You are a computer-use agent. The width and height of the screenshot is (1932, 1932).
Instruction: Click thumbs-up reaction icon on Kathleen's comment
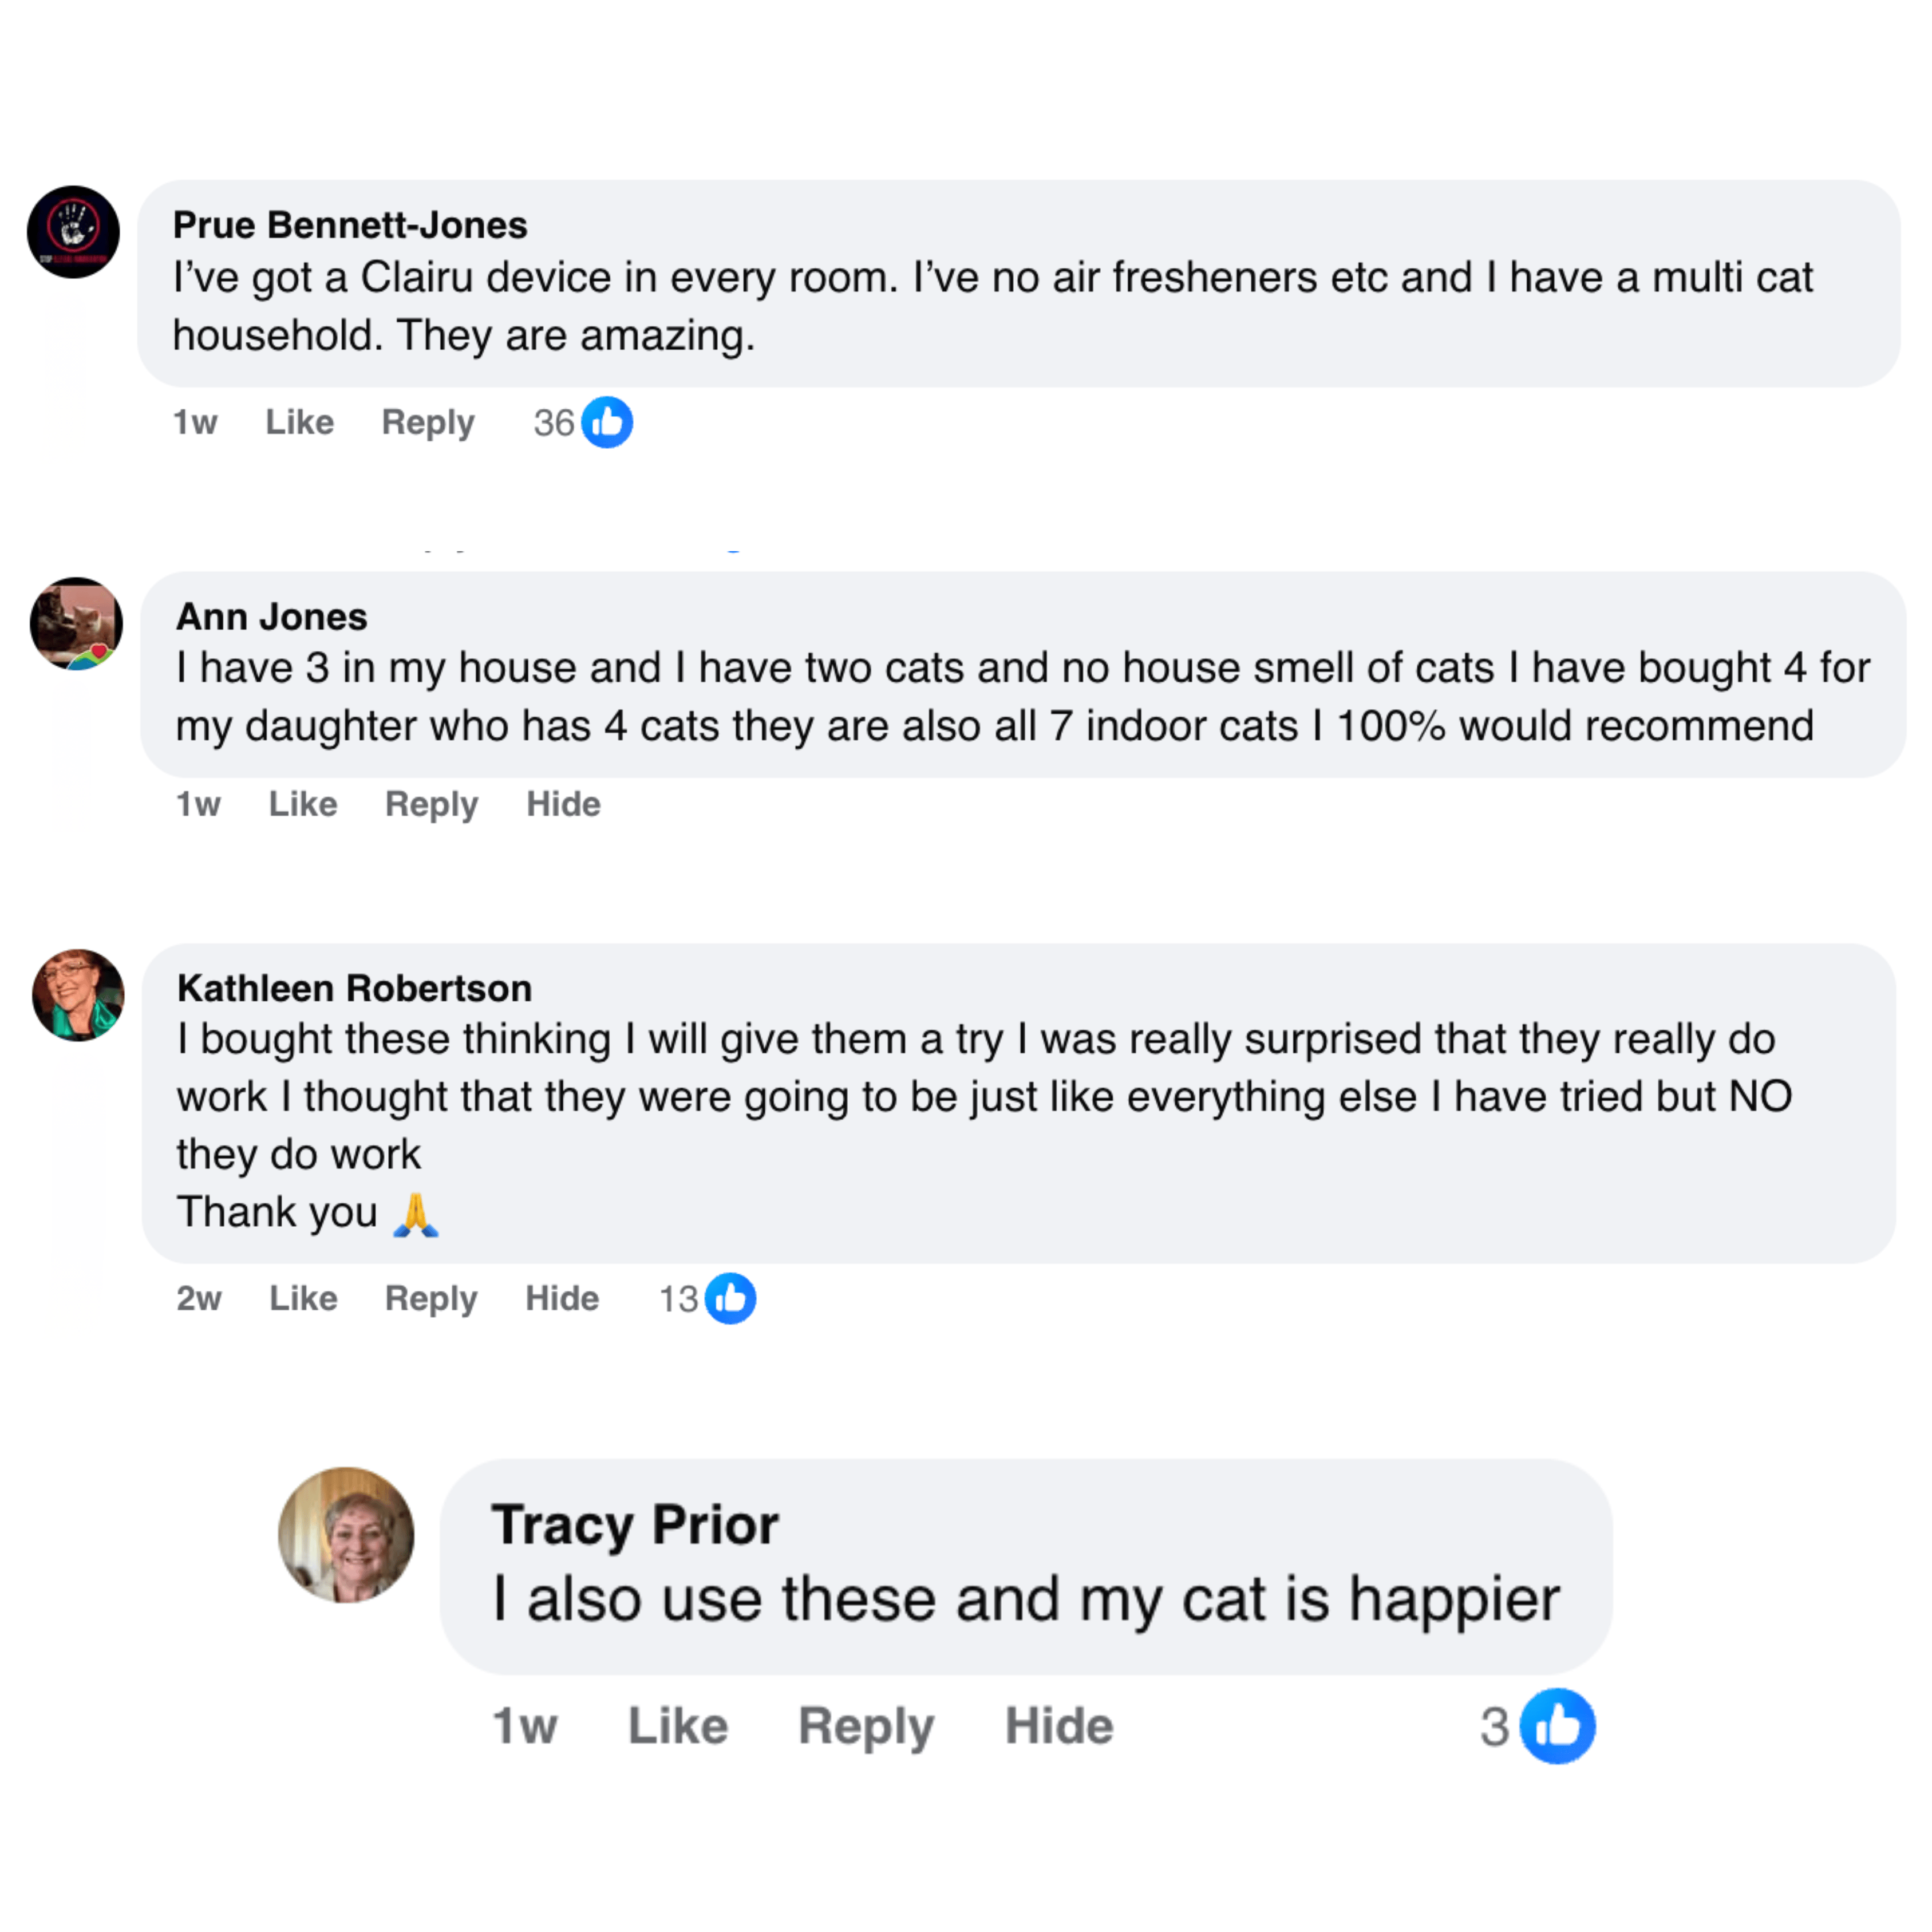(730, 1298)
